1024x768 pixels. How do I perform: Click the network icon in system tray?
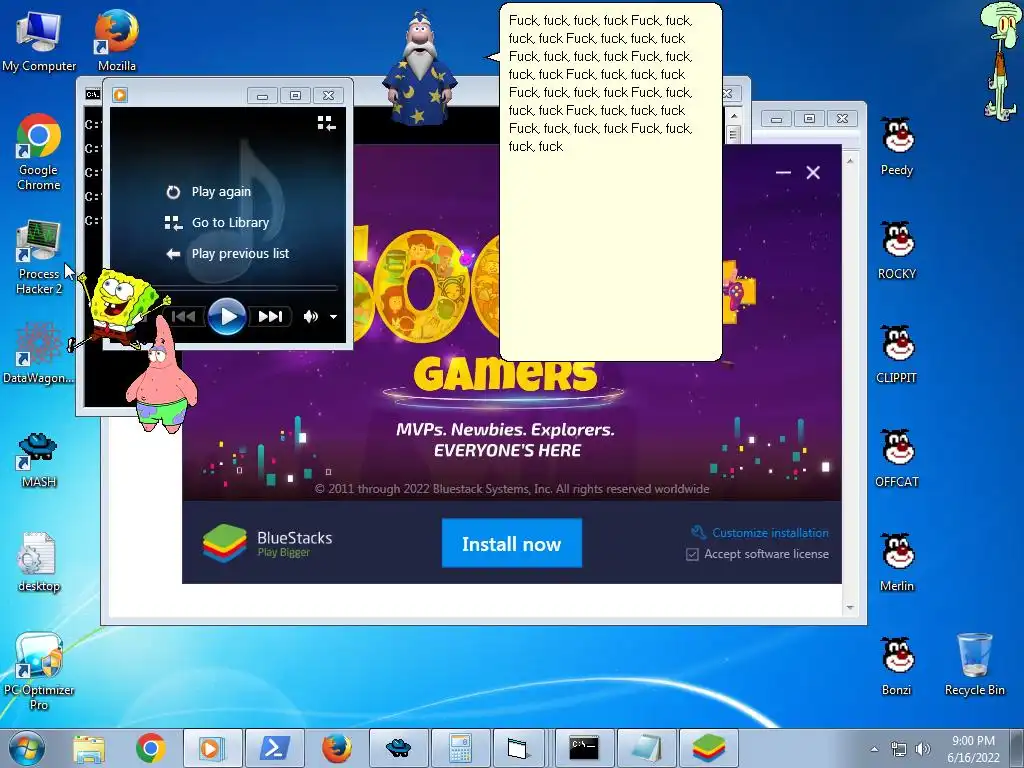tap(899, 749)
